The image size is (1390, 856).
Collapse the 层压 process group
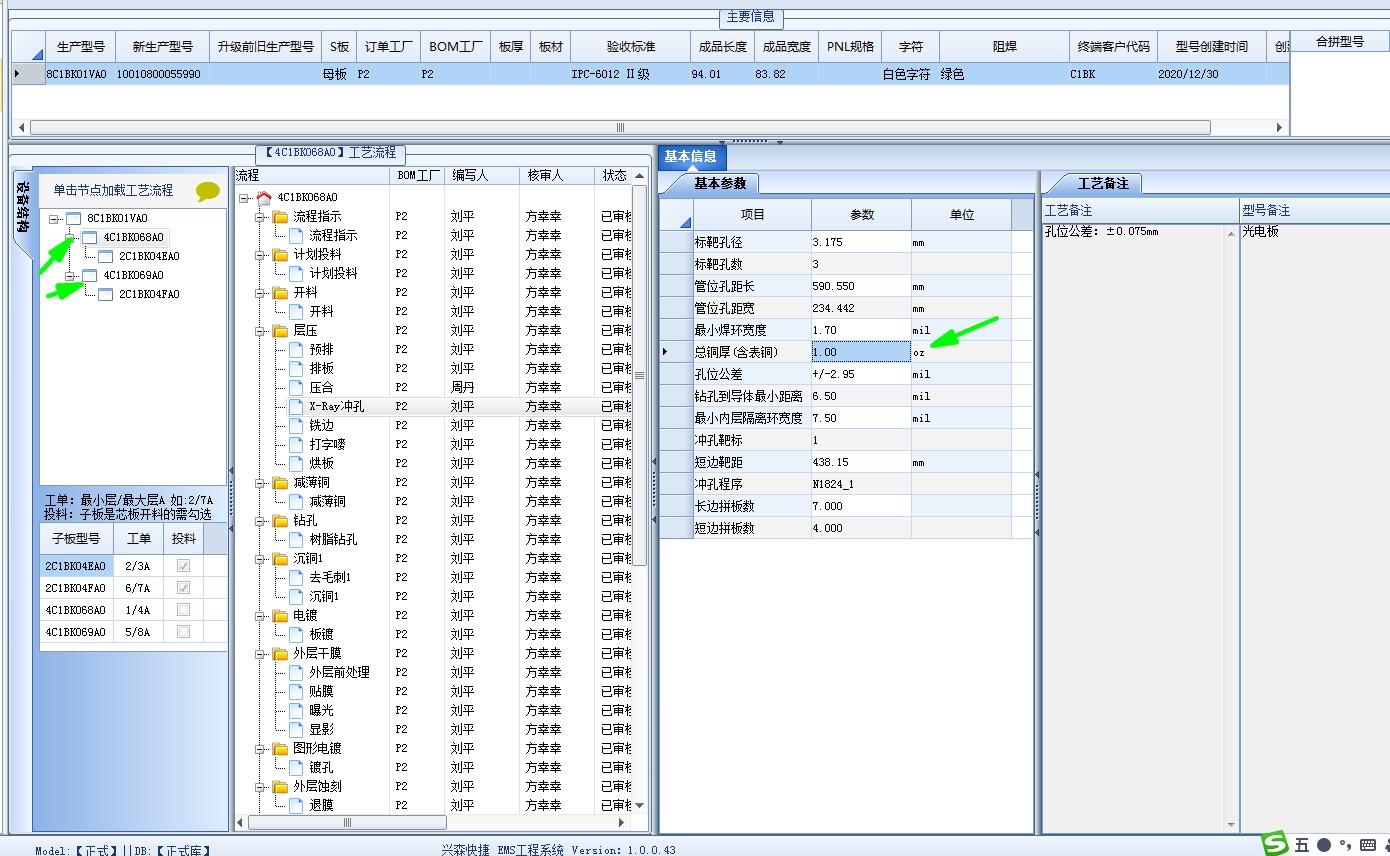[260, 330]
